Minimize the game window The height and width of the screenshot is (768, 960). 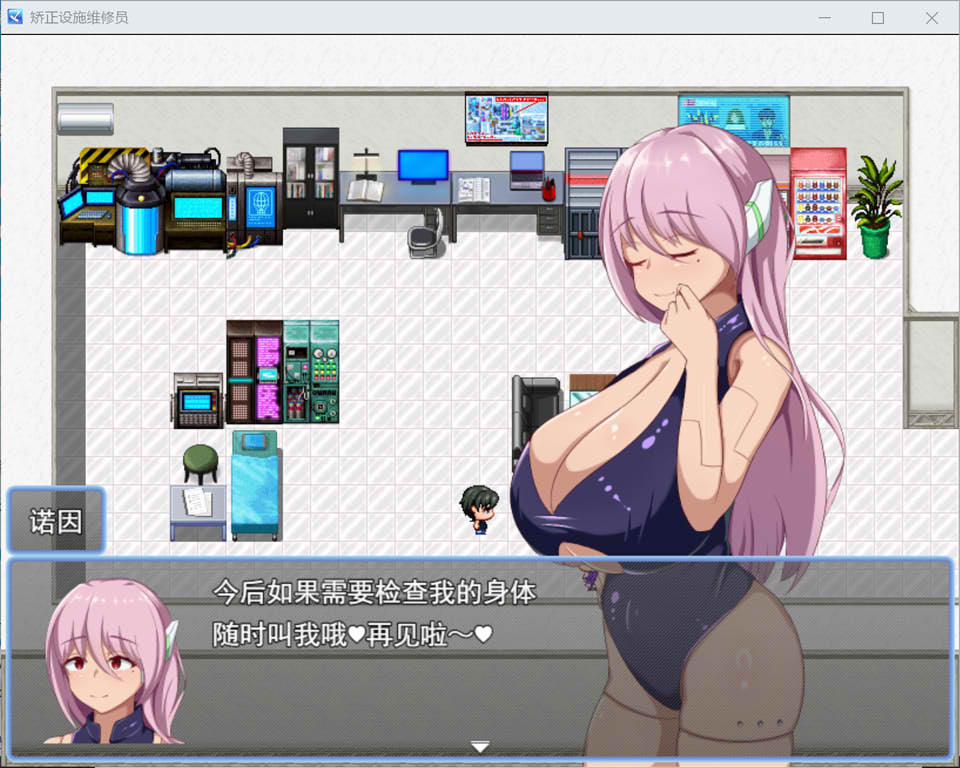click(825, 18)
